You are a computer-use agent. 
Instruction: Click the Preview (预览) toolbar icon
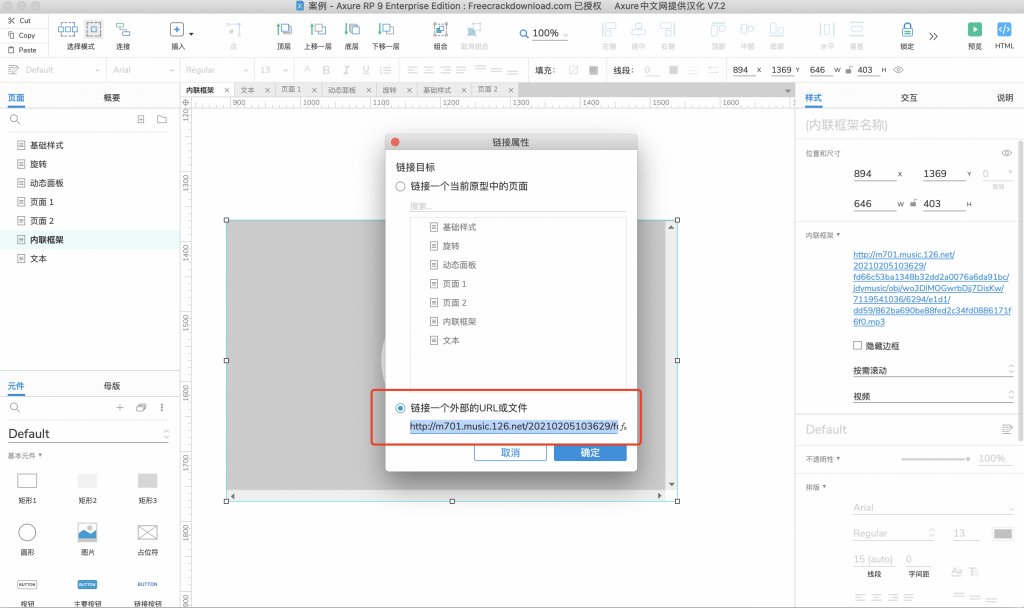(x=974, y=30)
